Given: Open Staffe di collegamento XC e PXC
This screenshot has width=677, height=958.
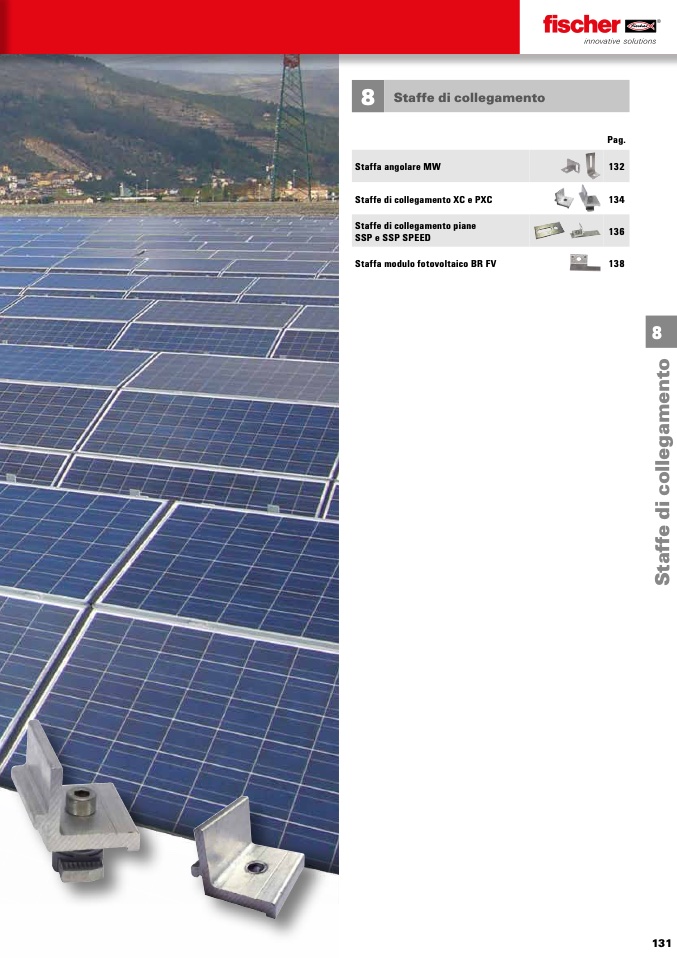Looking at the screenshot, I should coord(423,200).
